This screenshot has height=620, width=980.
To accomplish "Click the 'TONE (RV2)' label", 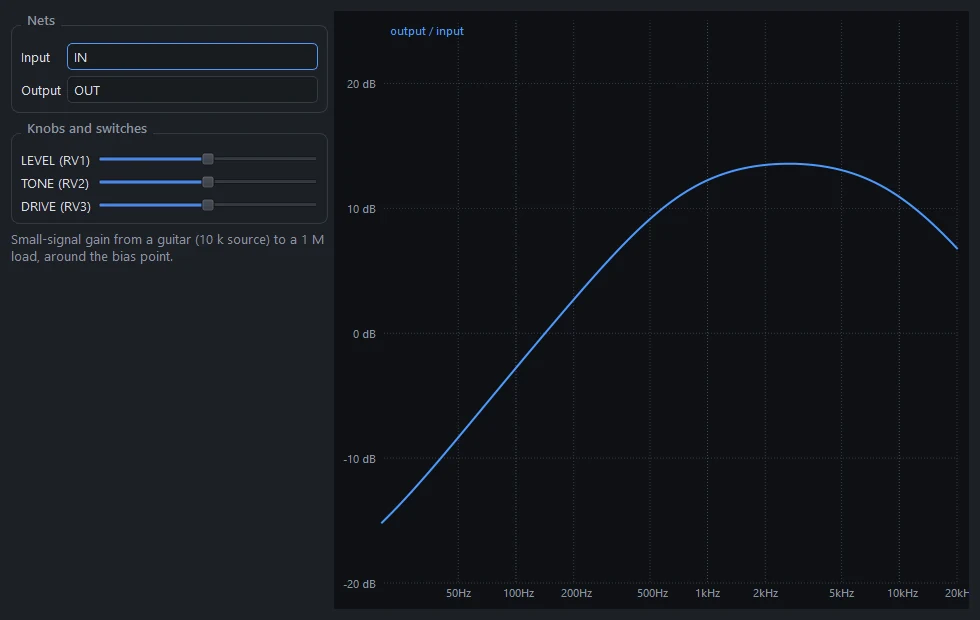I will pos(55,184).
